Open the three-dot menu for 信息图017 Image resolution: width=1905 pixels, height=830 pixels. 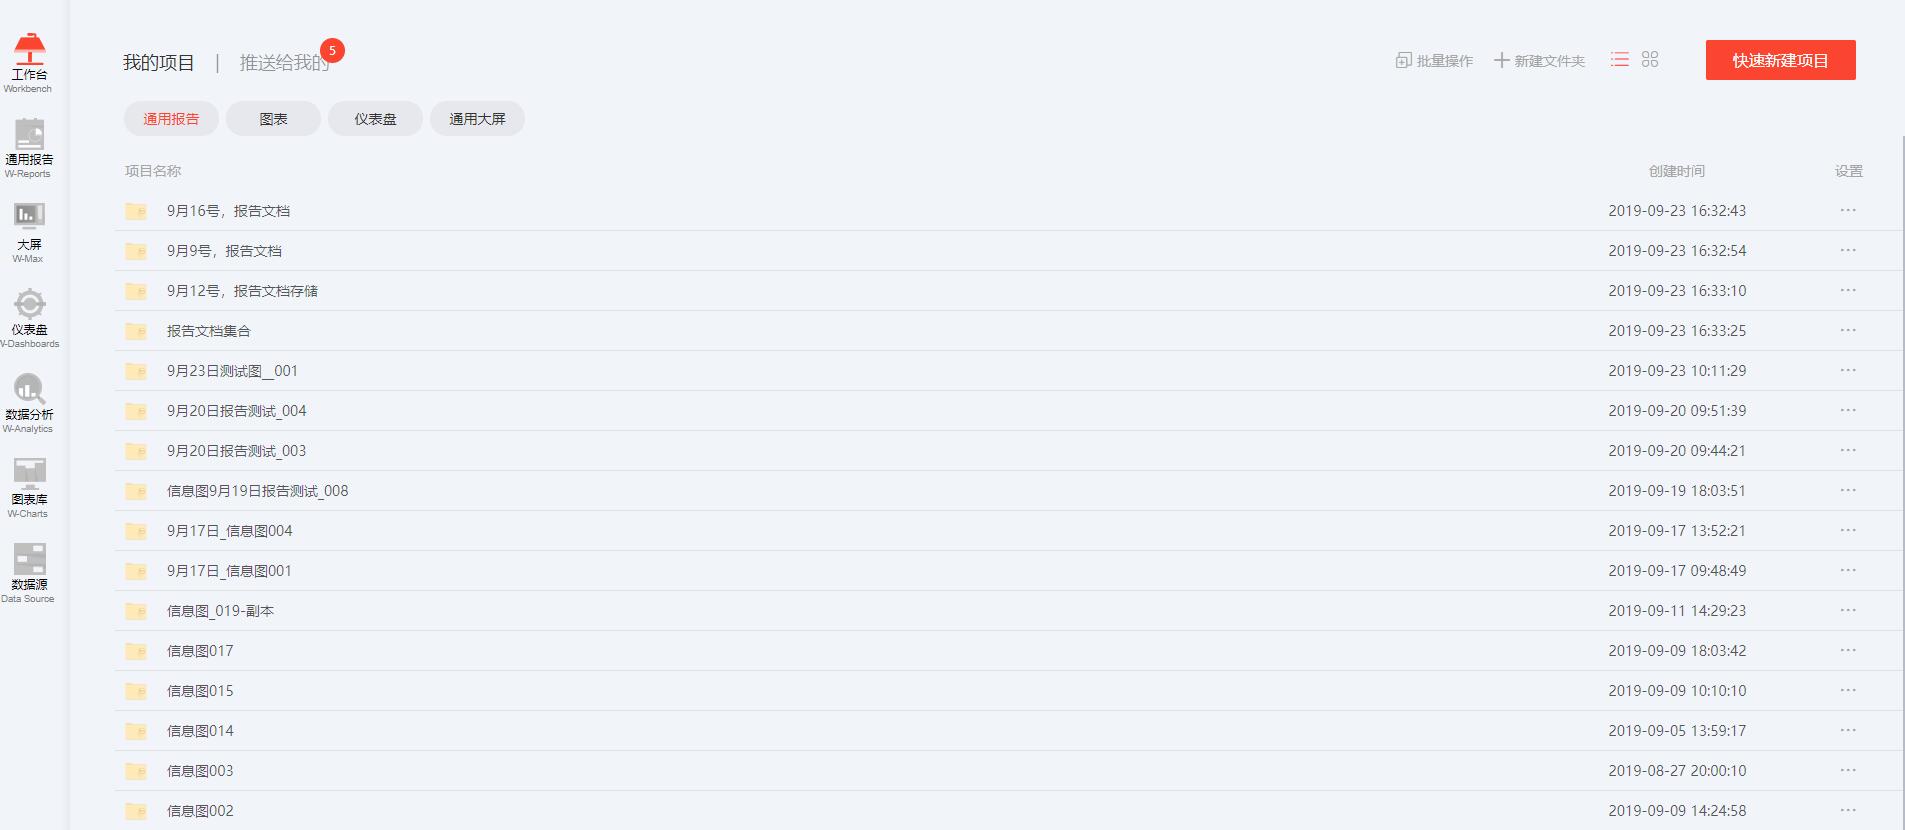(1848, 650)
